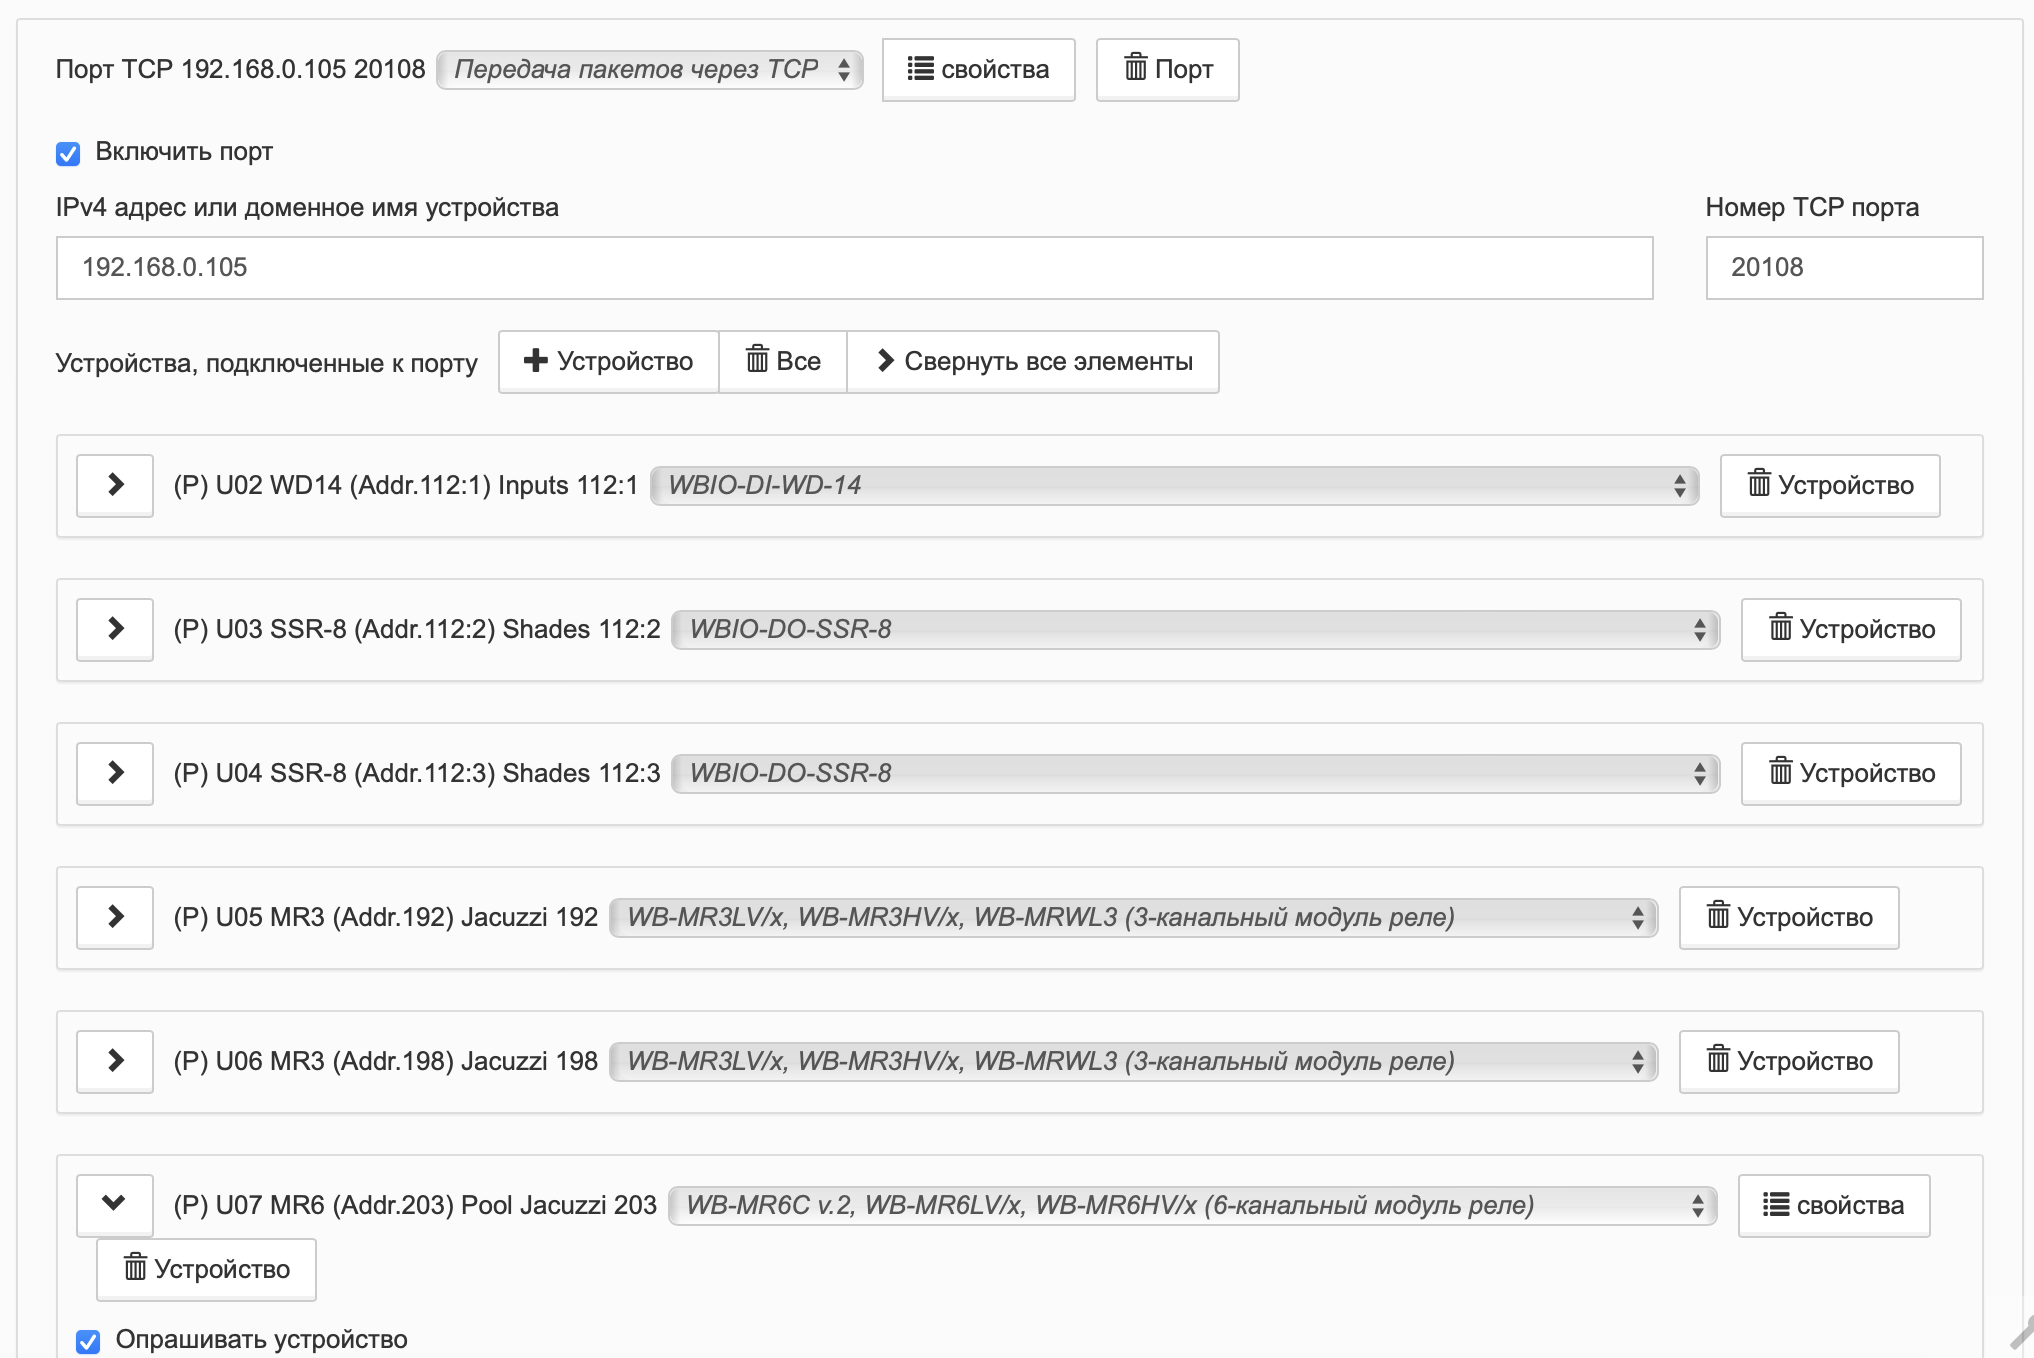This screenshot has width=2034, height=1358.
Task: Click the label '(P) U07 MR6 (Addr.203) Pool Jacuzzi 203'
Action: 415,1205
